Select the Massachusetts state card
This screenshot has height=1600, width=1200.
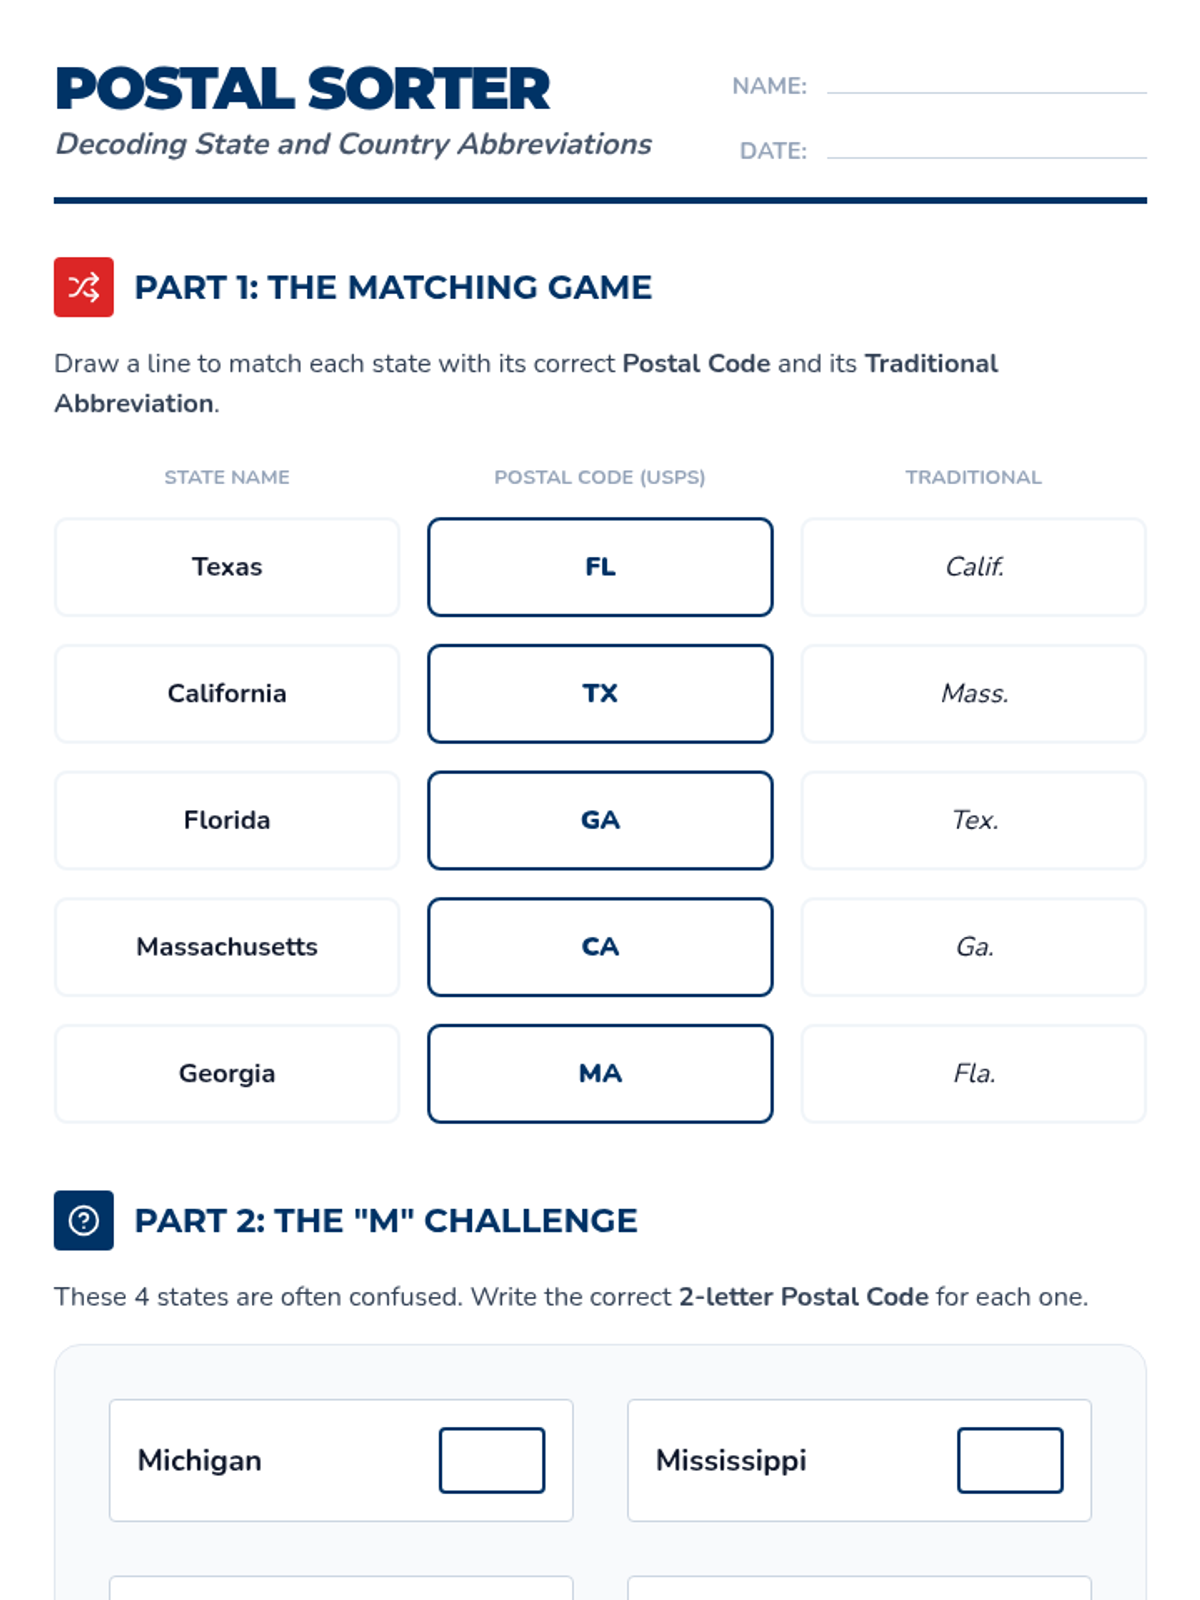227,947
